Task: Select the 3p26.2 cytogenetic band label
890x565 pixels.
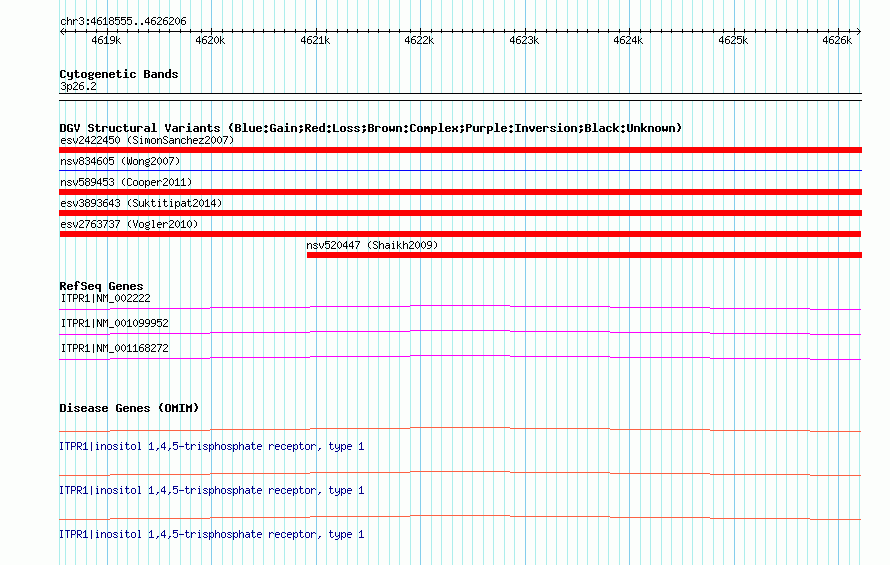Action: tap(78, 86)
